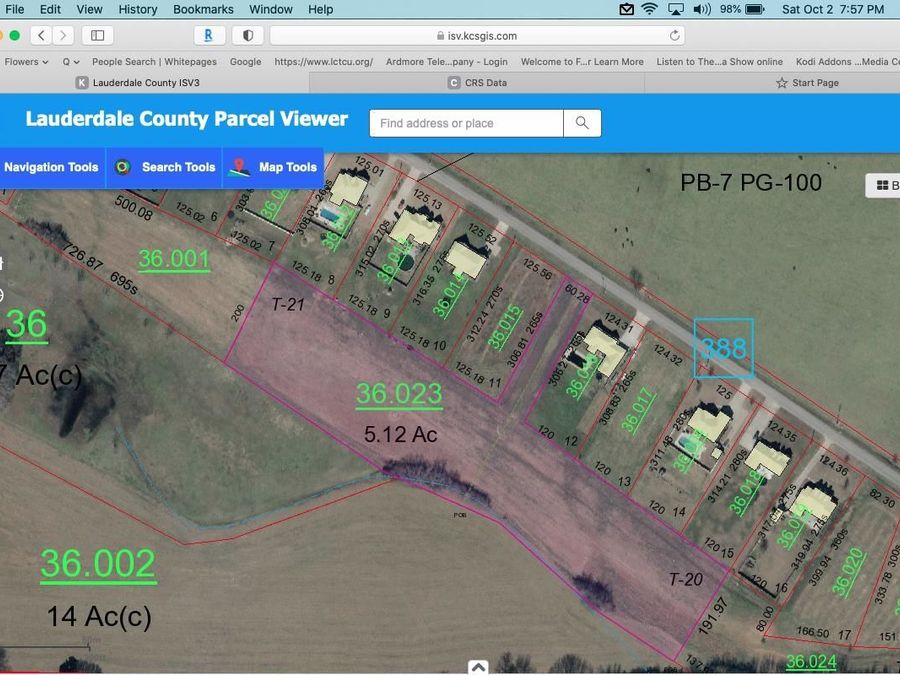Select parcel label 36.024
This screenshot has height=675, width=900.
coord(811,662)
